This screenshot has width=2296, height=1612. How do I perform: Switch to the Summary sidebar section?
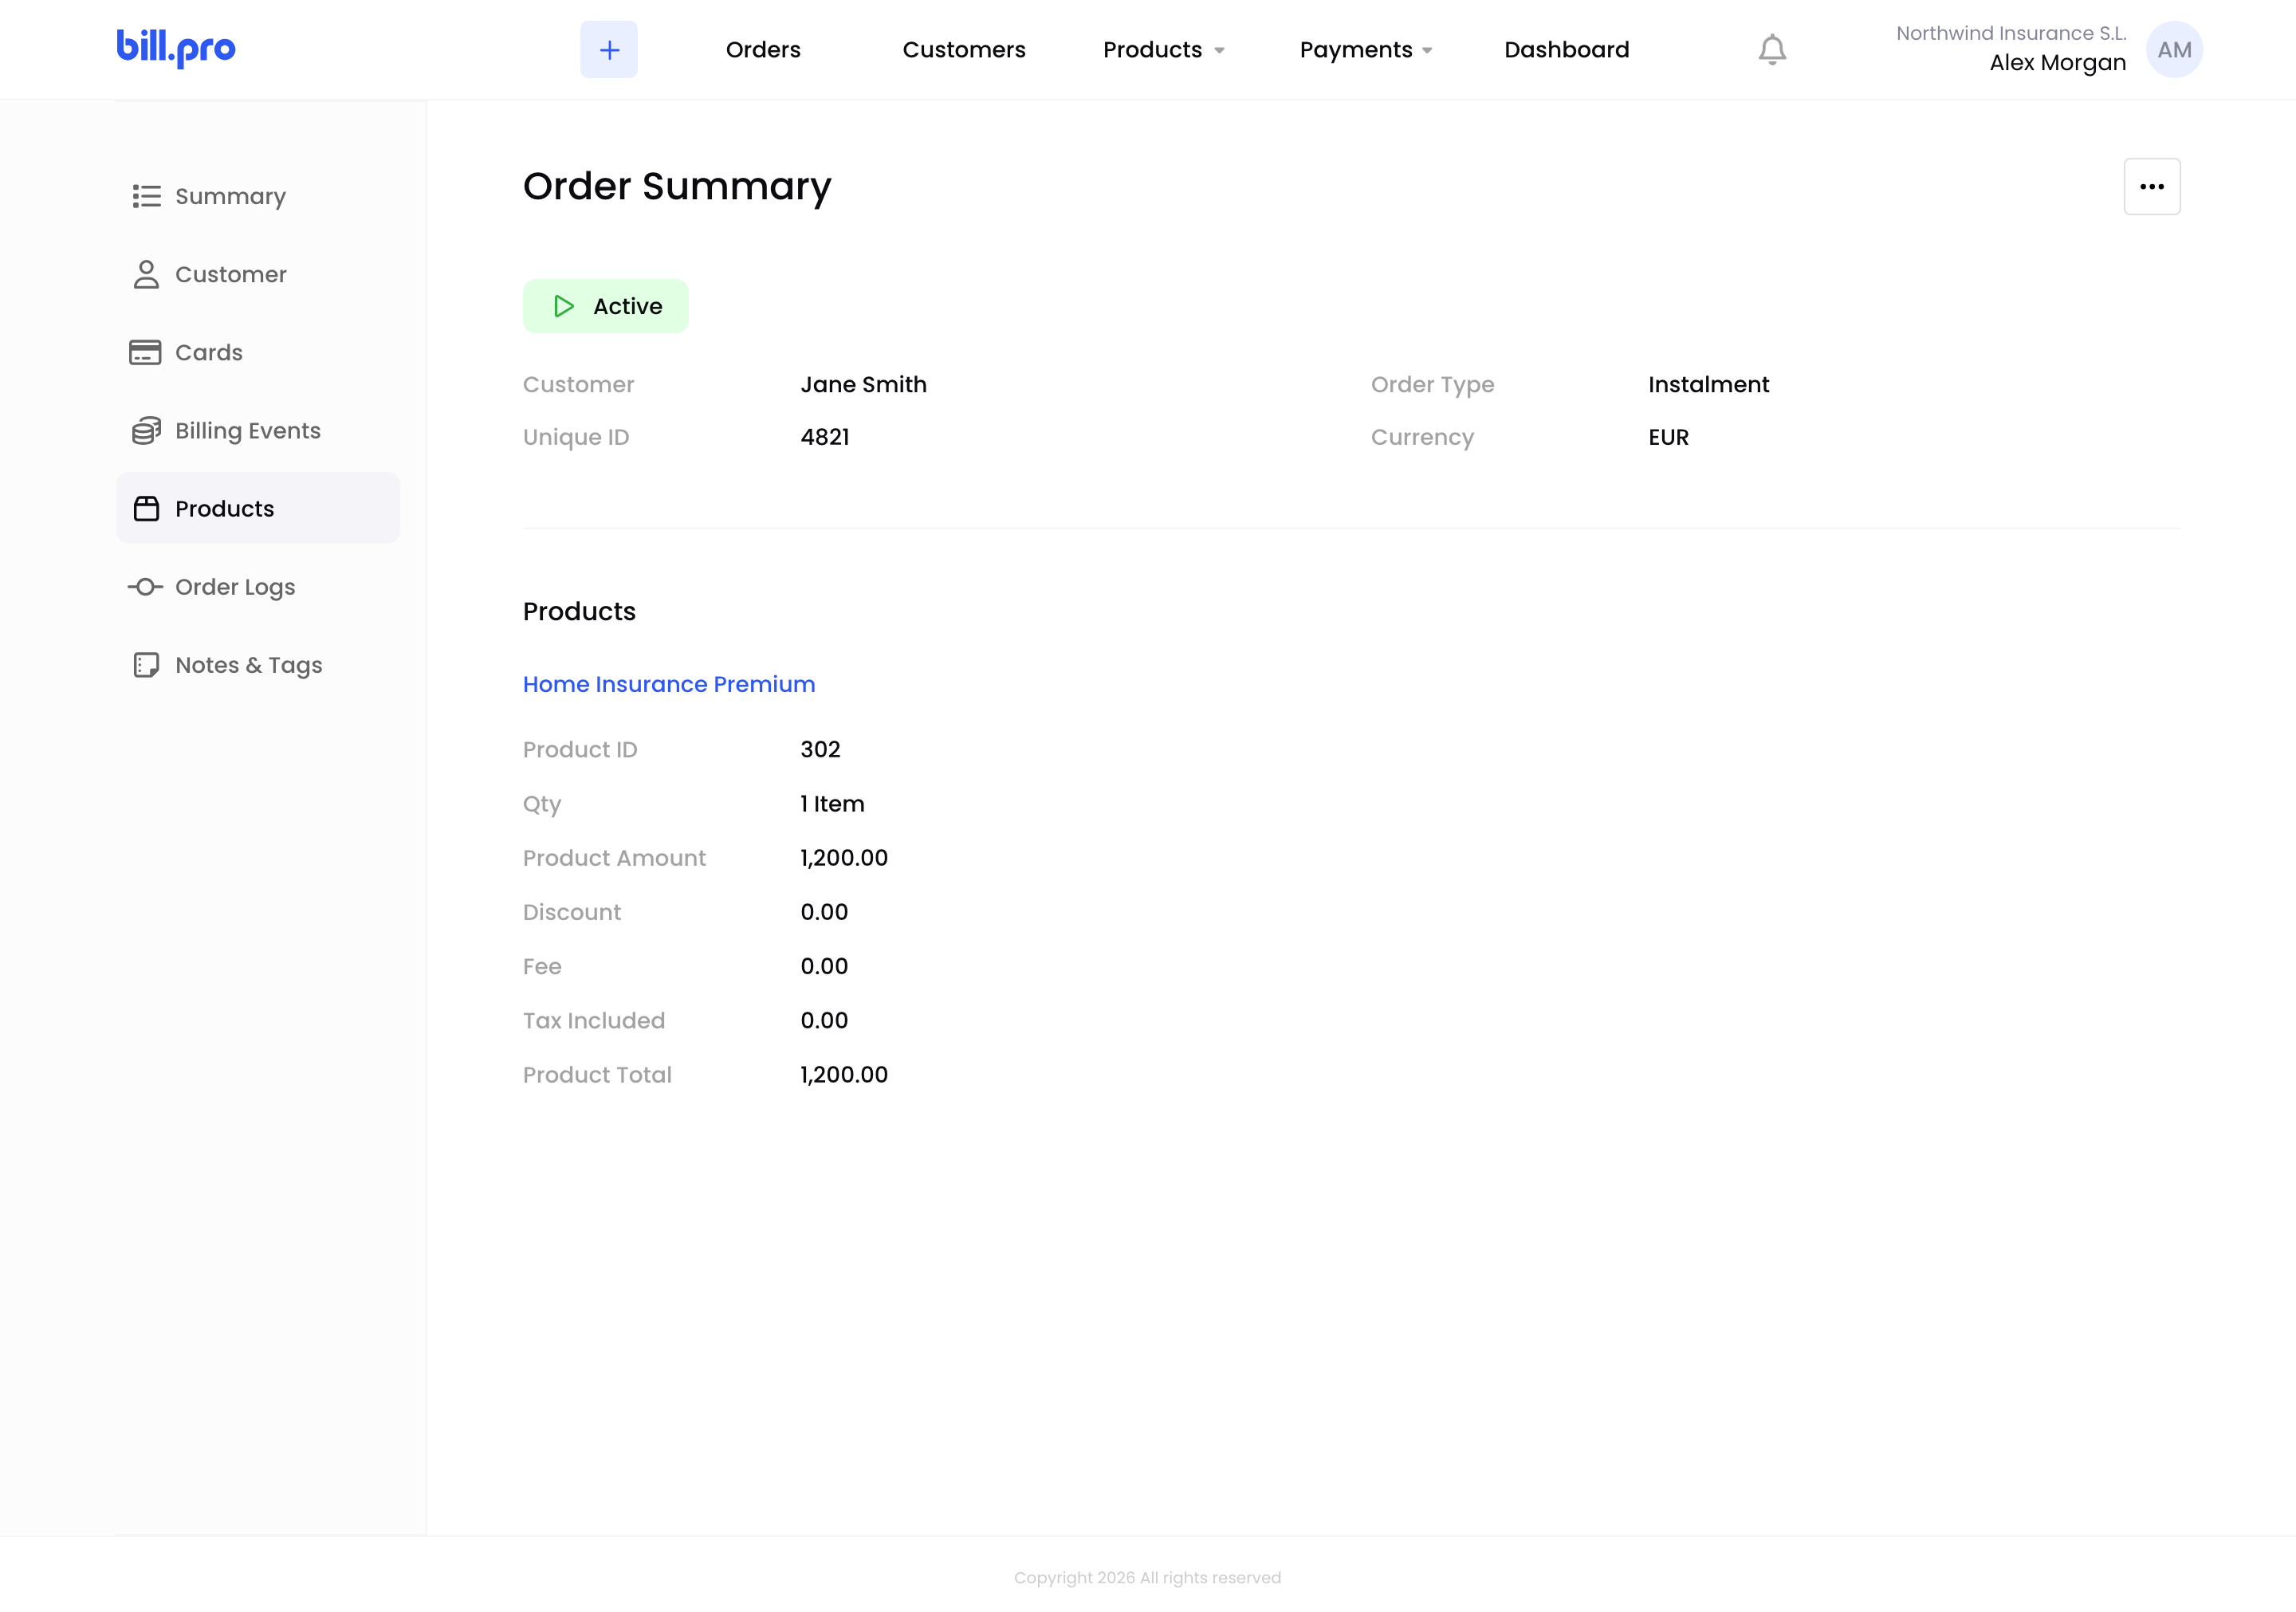coord(258,196)
